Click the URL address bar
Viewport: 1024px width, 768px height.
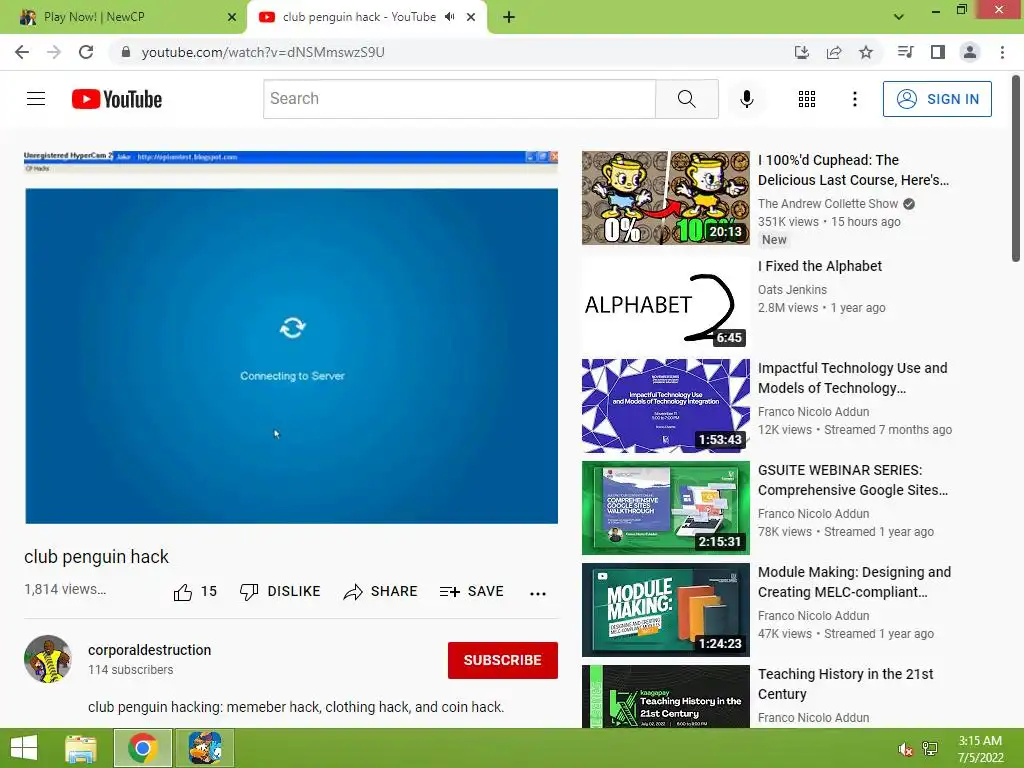pos(451,52)
